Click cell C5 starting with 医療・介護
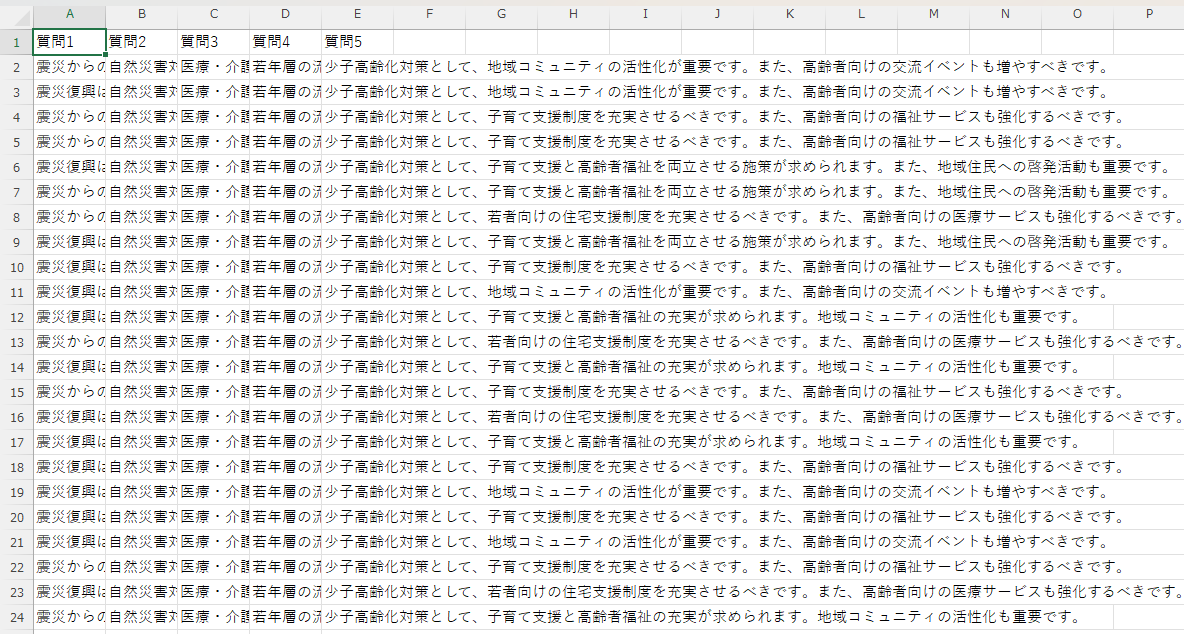Viewport: 1184px width, 634px height. tap(214, 142)
